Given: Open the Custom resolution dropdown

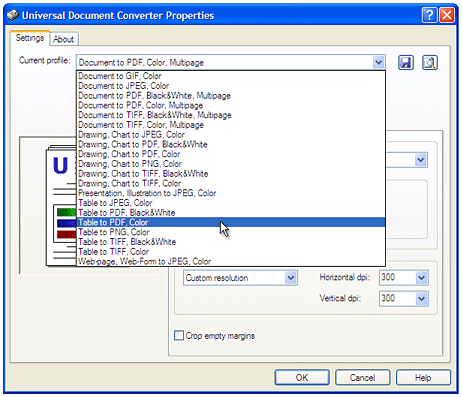Looking at the screenshot, I should [240, 278].
